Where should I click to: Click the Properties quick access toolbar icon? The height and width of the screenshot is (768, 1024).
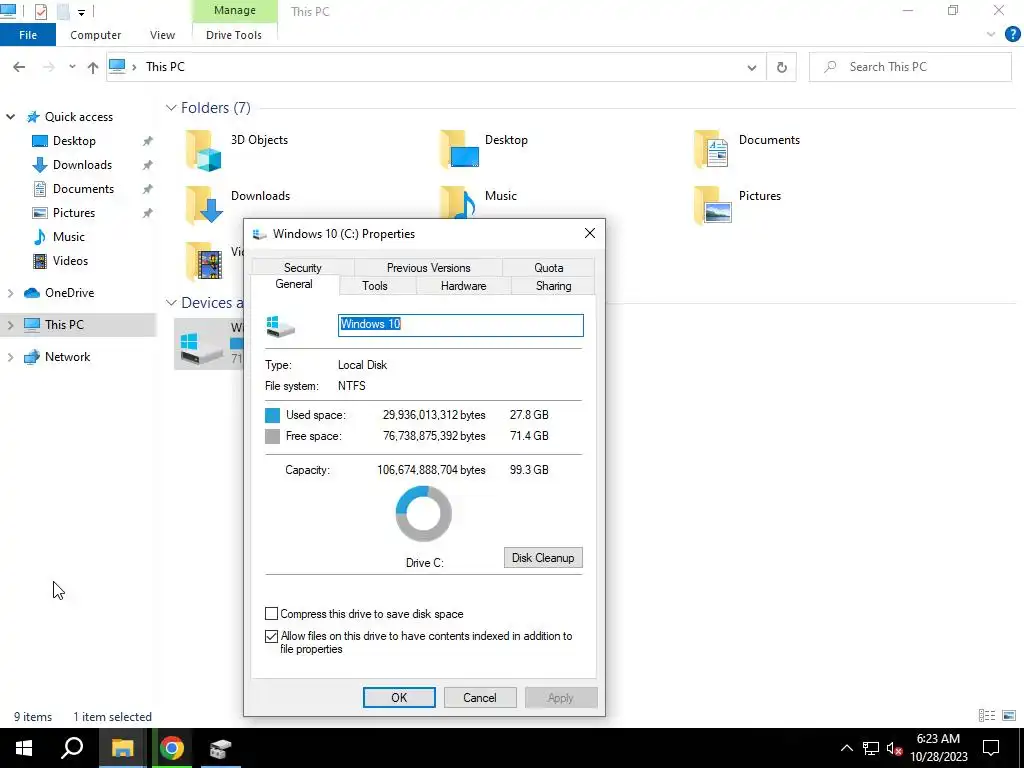click(40, 11)
